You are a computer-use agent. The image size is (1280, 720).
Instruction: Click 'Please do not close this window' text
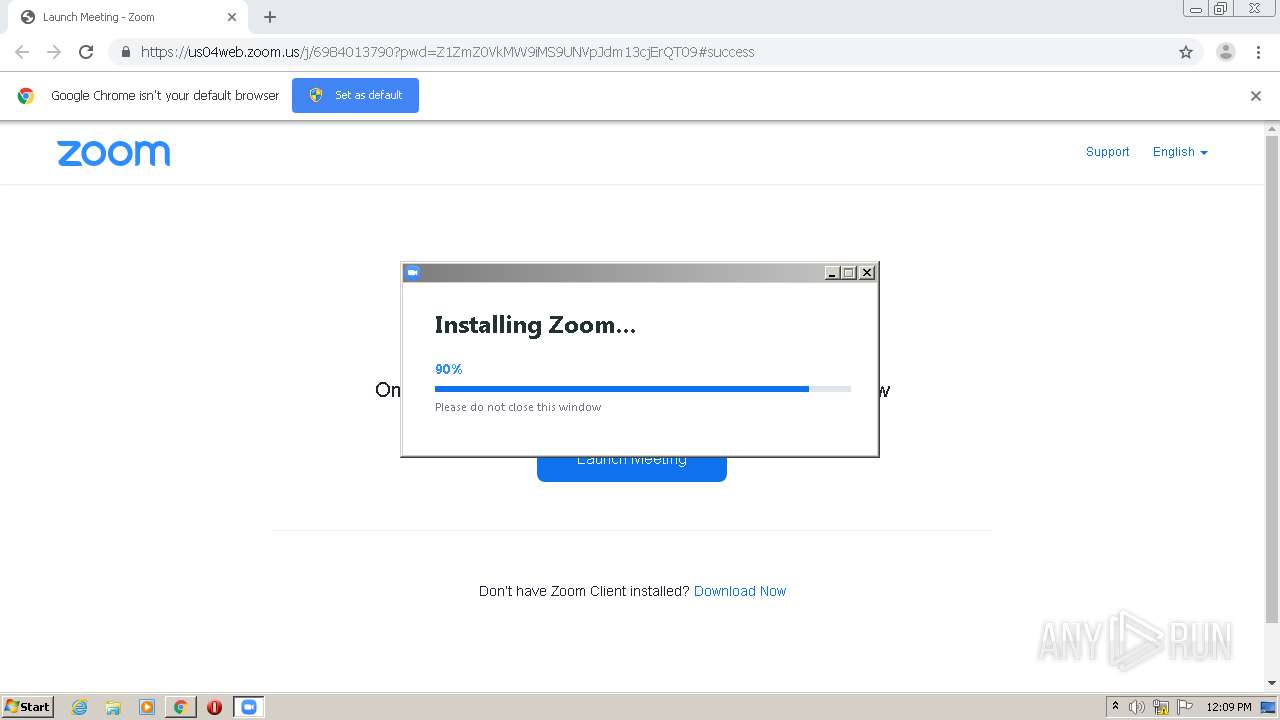coord(518,407)
